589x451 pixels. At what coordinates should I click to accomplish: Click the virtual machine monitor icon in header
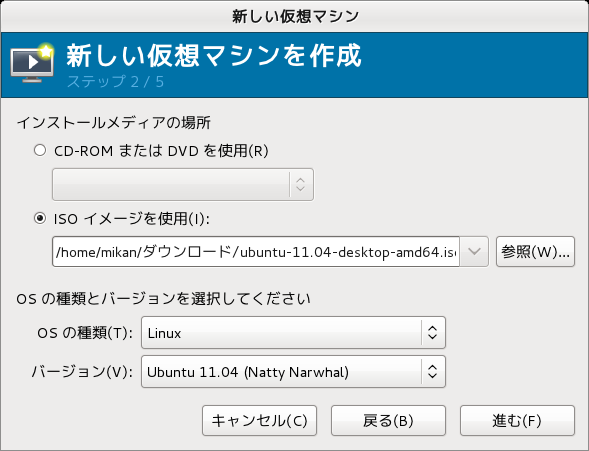(32, 64)
